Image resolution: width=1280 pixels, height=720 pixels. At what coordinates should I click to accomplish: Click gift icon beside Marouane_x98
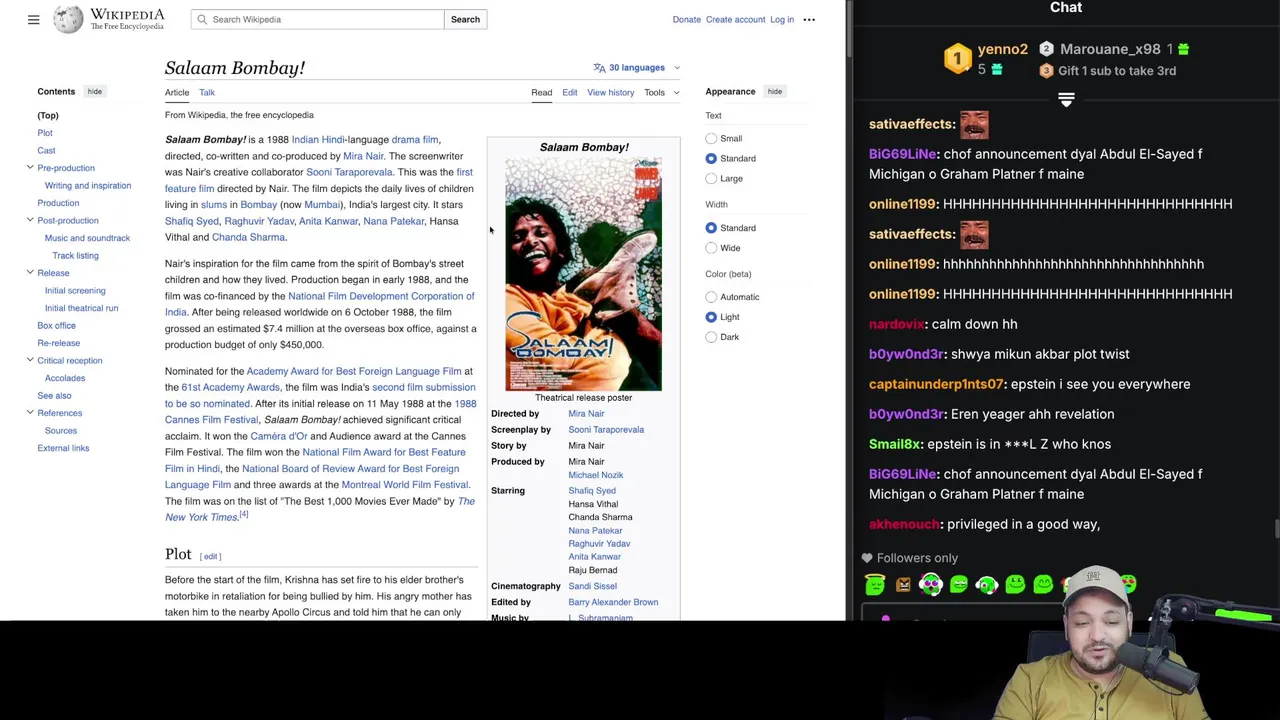pyautogui.click(x=1184, y=49)
